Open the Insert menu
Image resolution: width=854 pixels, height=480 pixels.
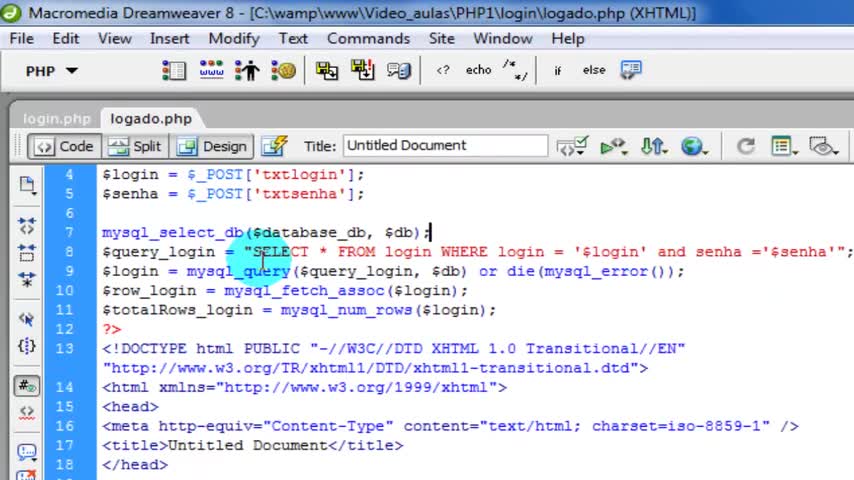coord(169,39)
